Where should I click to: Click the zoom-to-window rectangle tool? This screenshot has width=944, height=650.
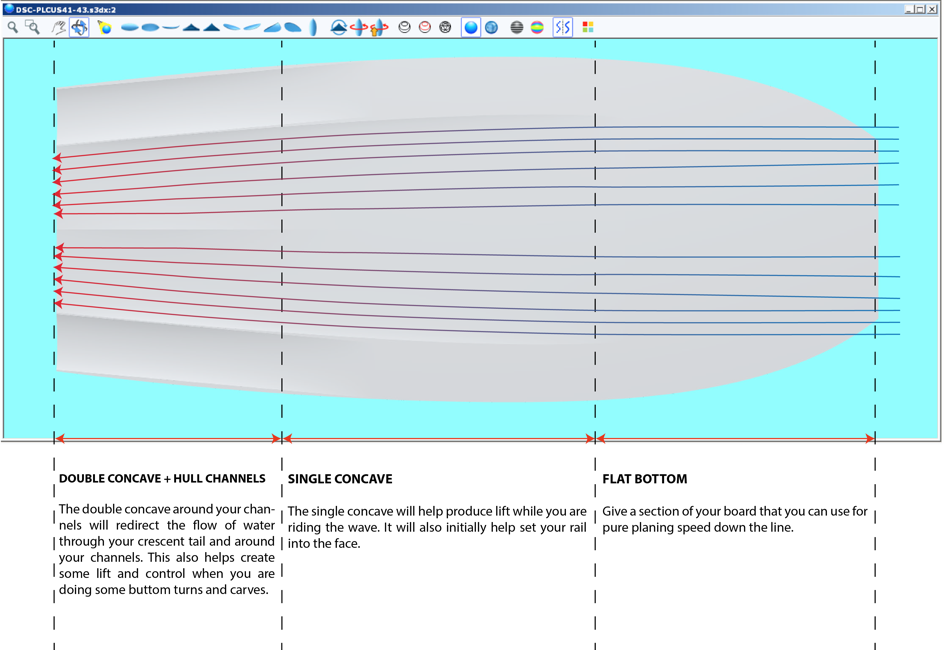(33, 27)
